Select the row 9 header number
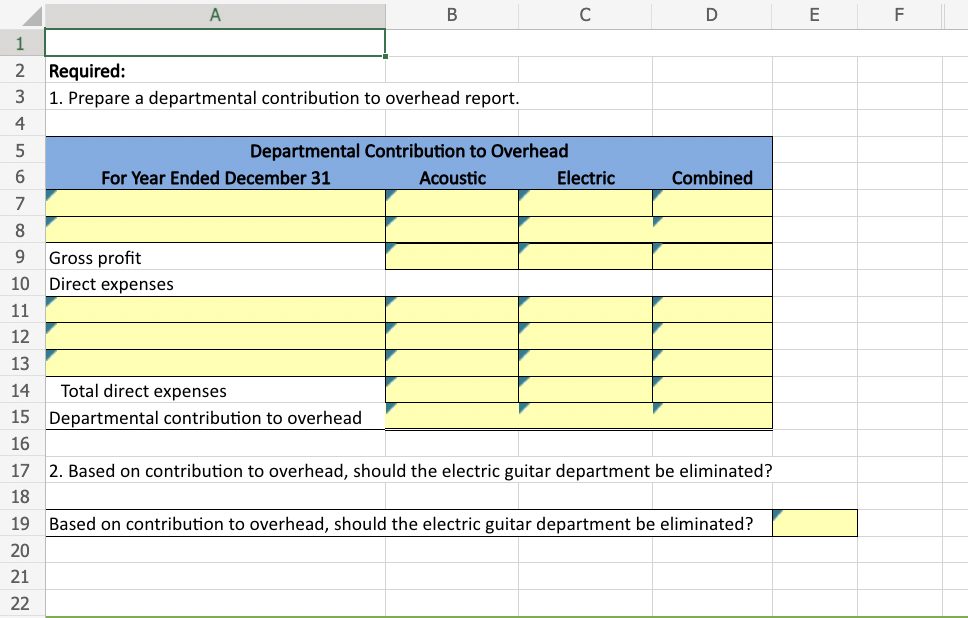The width and height of the screenshot is (968, 618). [x=21, y=258]
